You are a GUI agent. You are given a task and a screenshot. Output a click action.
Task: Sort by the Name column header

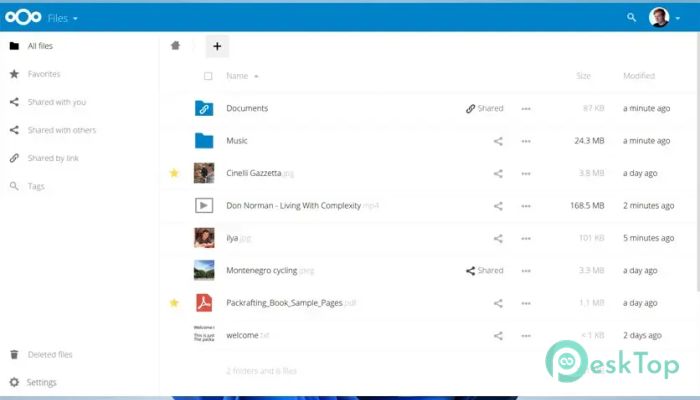[x=242, y=76]
